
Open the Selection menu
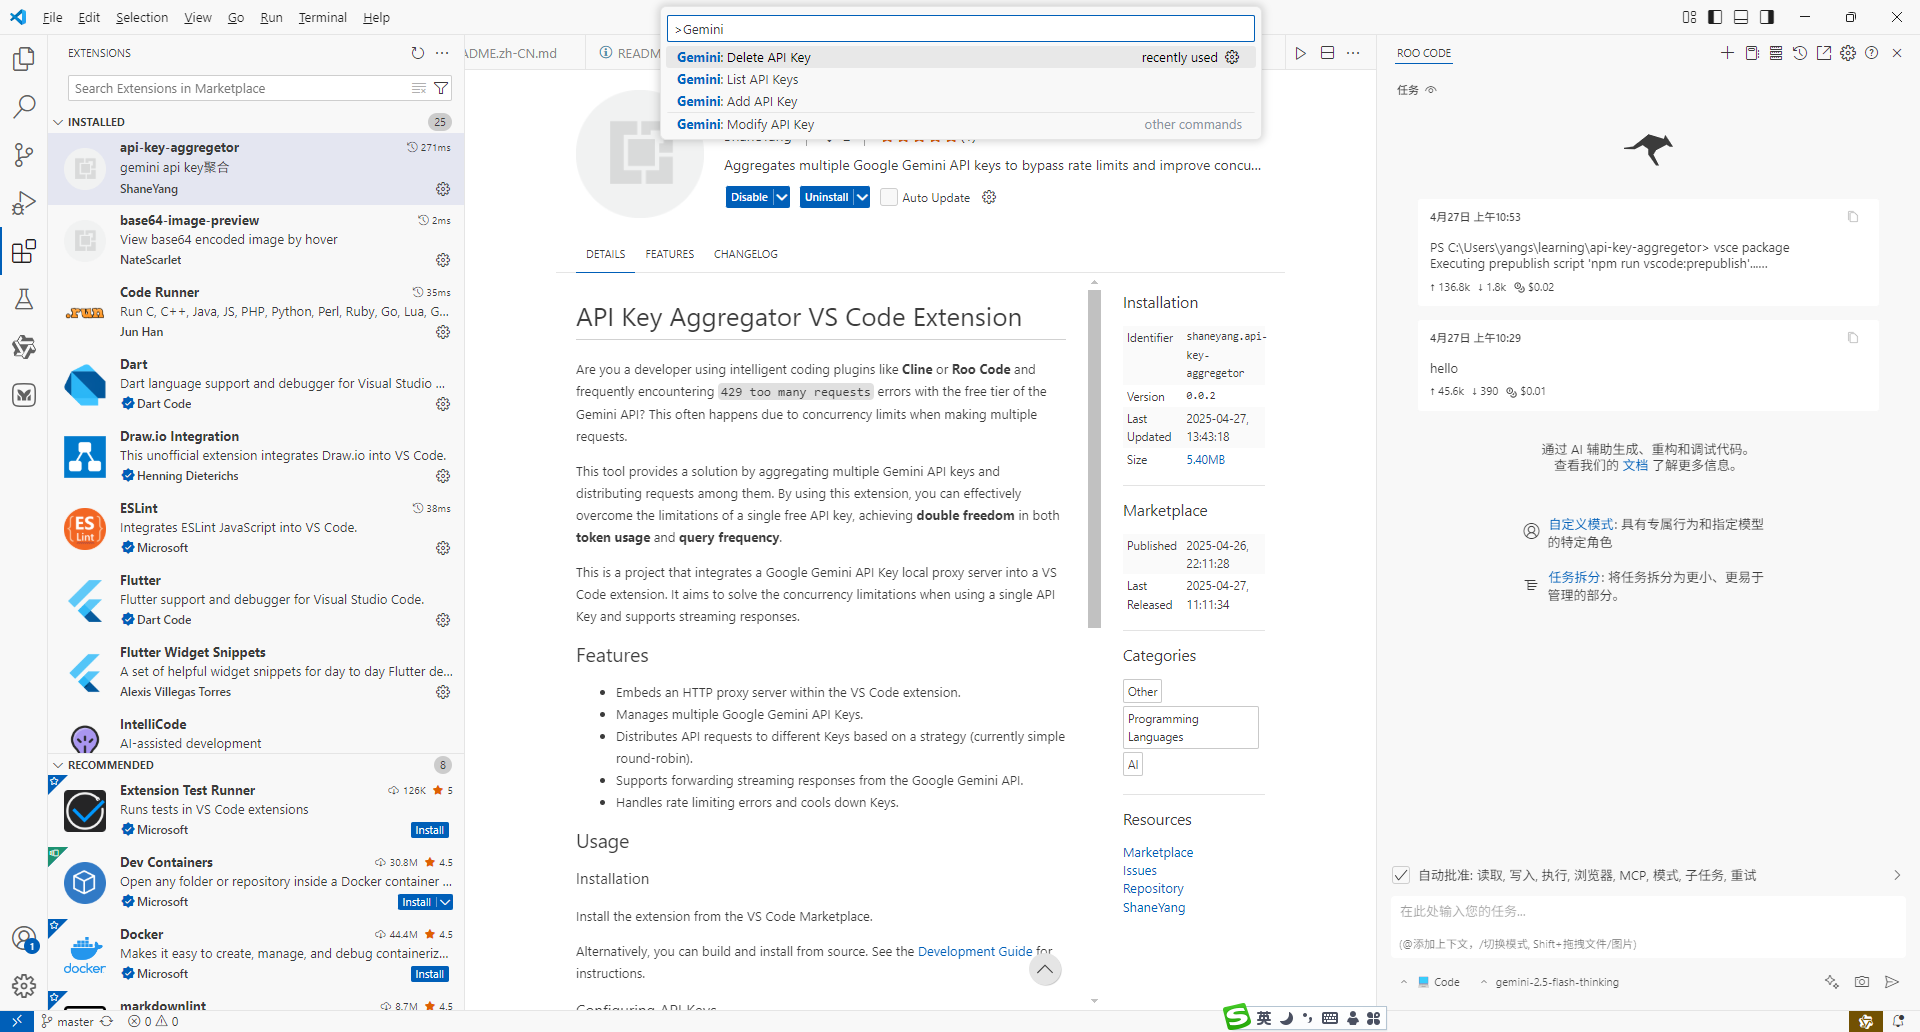tap(142, 17)
